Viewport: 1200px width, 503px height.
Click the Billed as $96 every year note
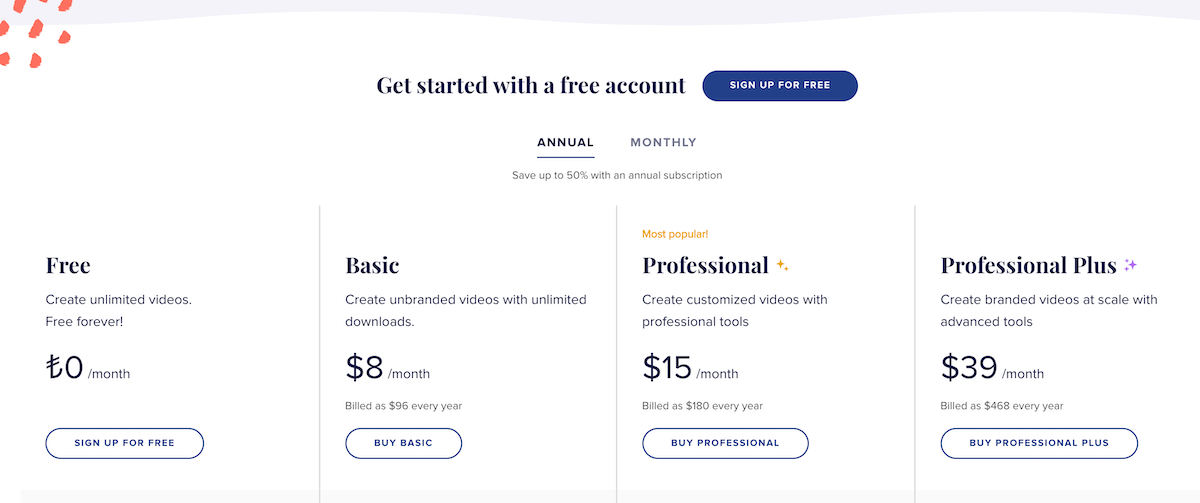point(403,406)
